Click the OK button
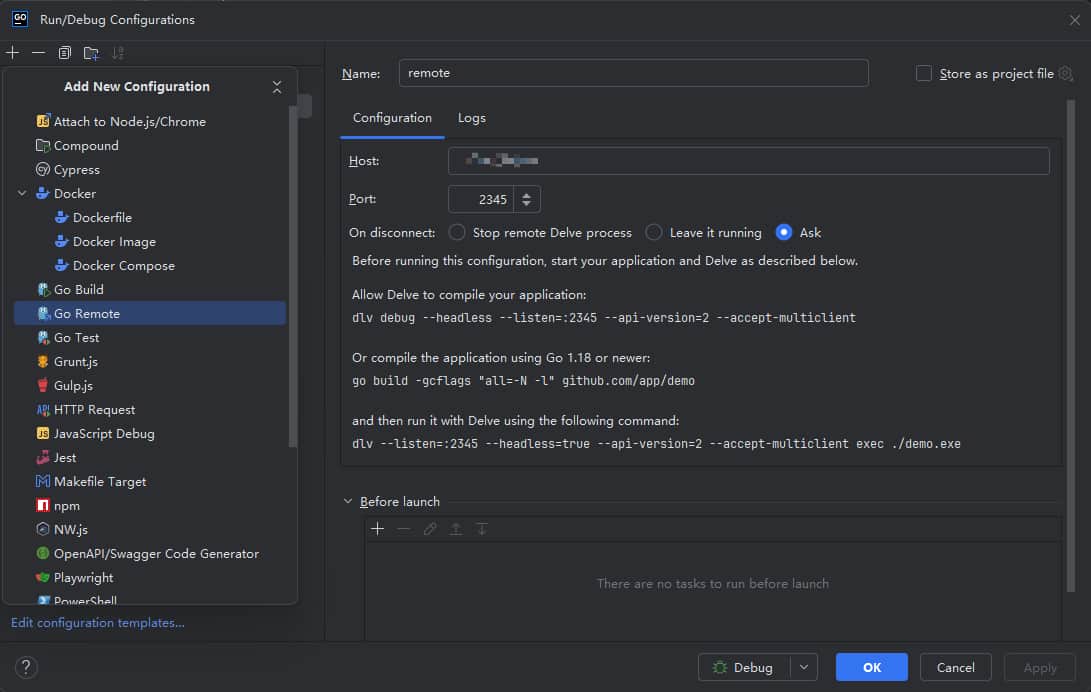This screenshot has height=692, width=1091. (x=871, y=668)
